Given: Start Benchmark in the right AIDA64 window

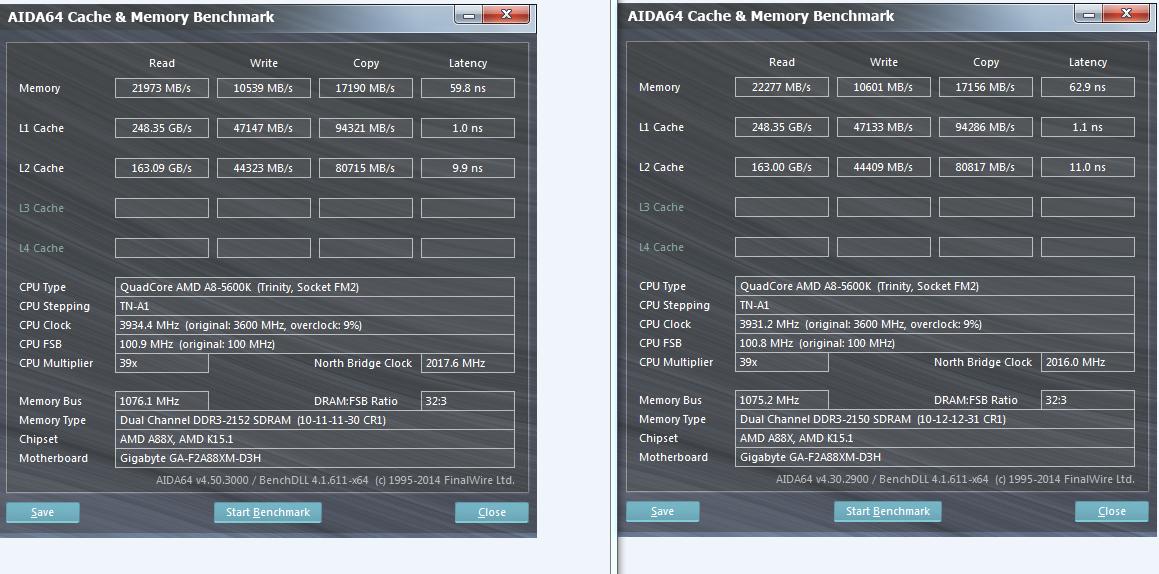Looking at the screenshot, I should [x=888, y=511].
